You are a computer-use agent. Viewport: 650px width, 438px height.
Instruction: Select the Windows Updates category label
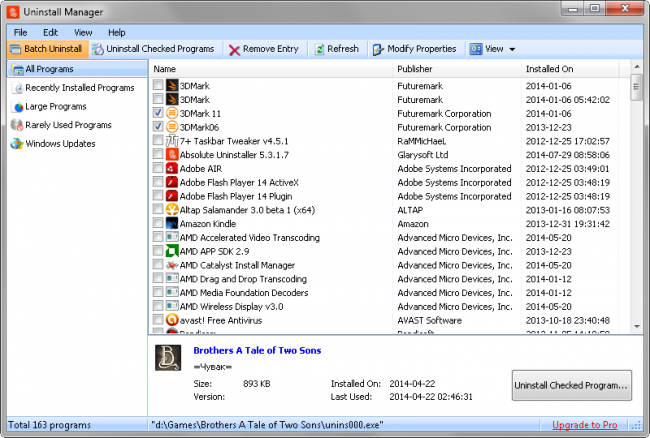(x=61, y=144)
